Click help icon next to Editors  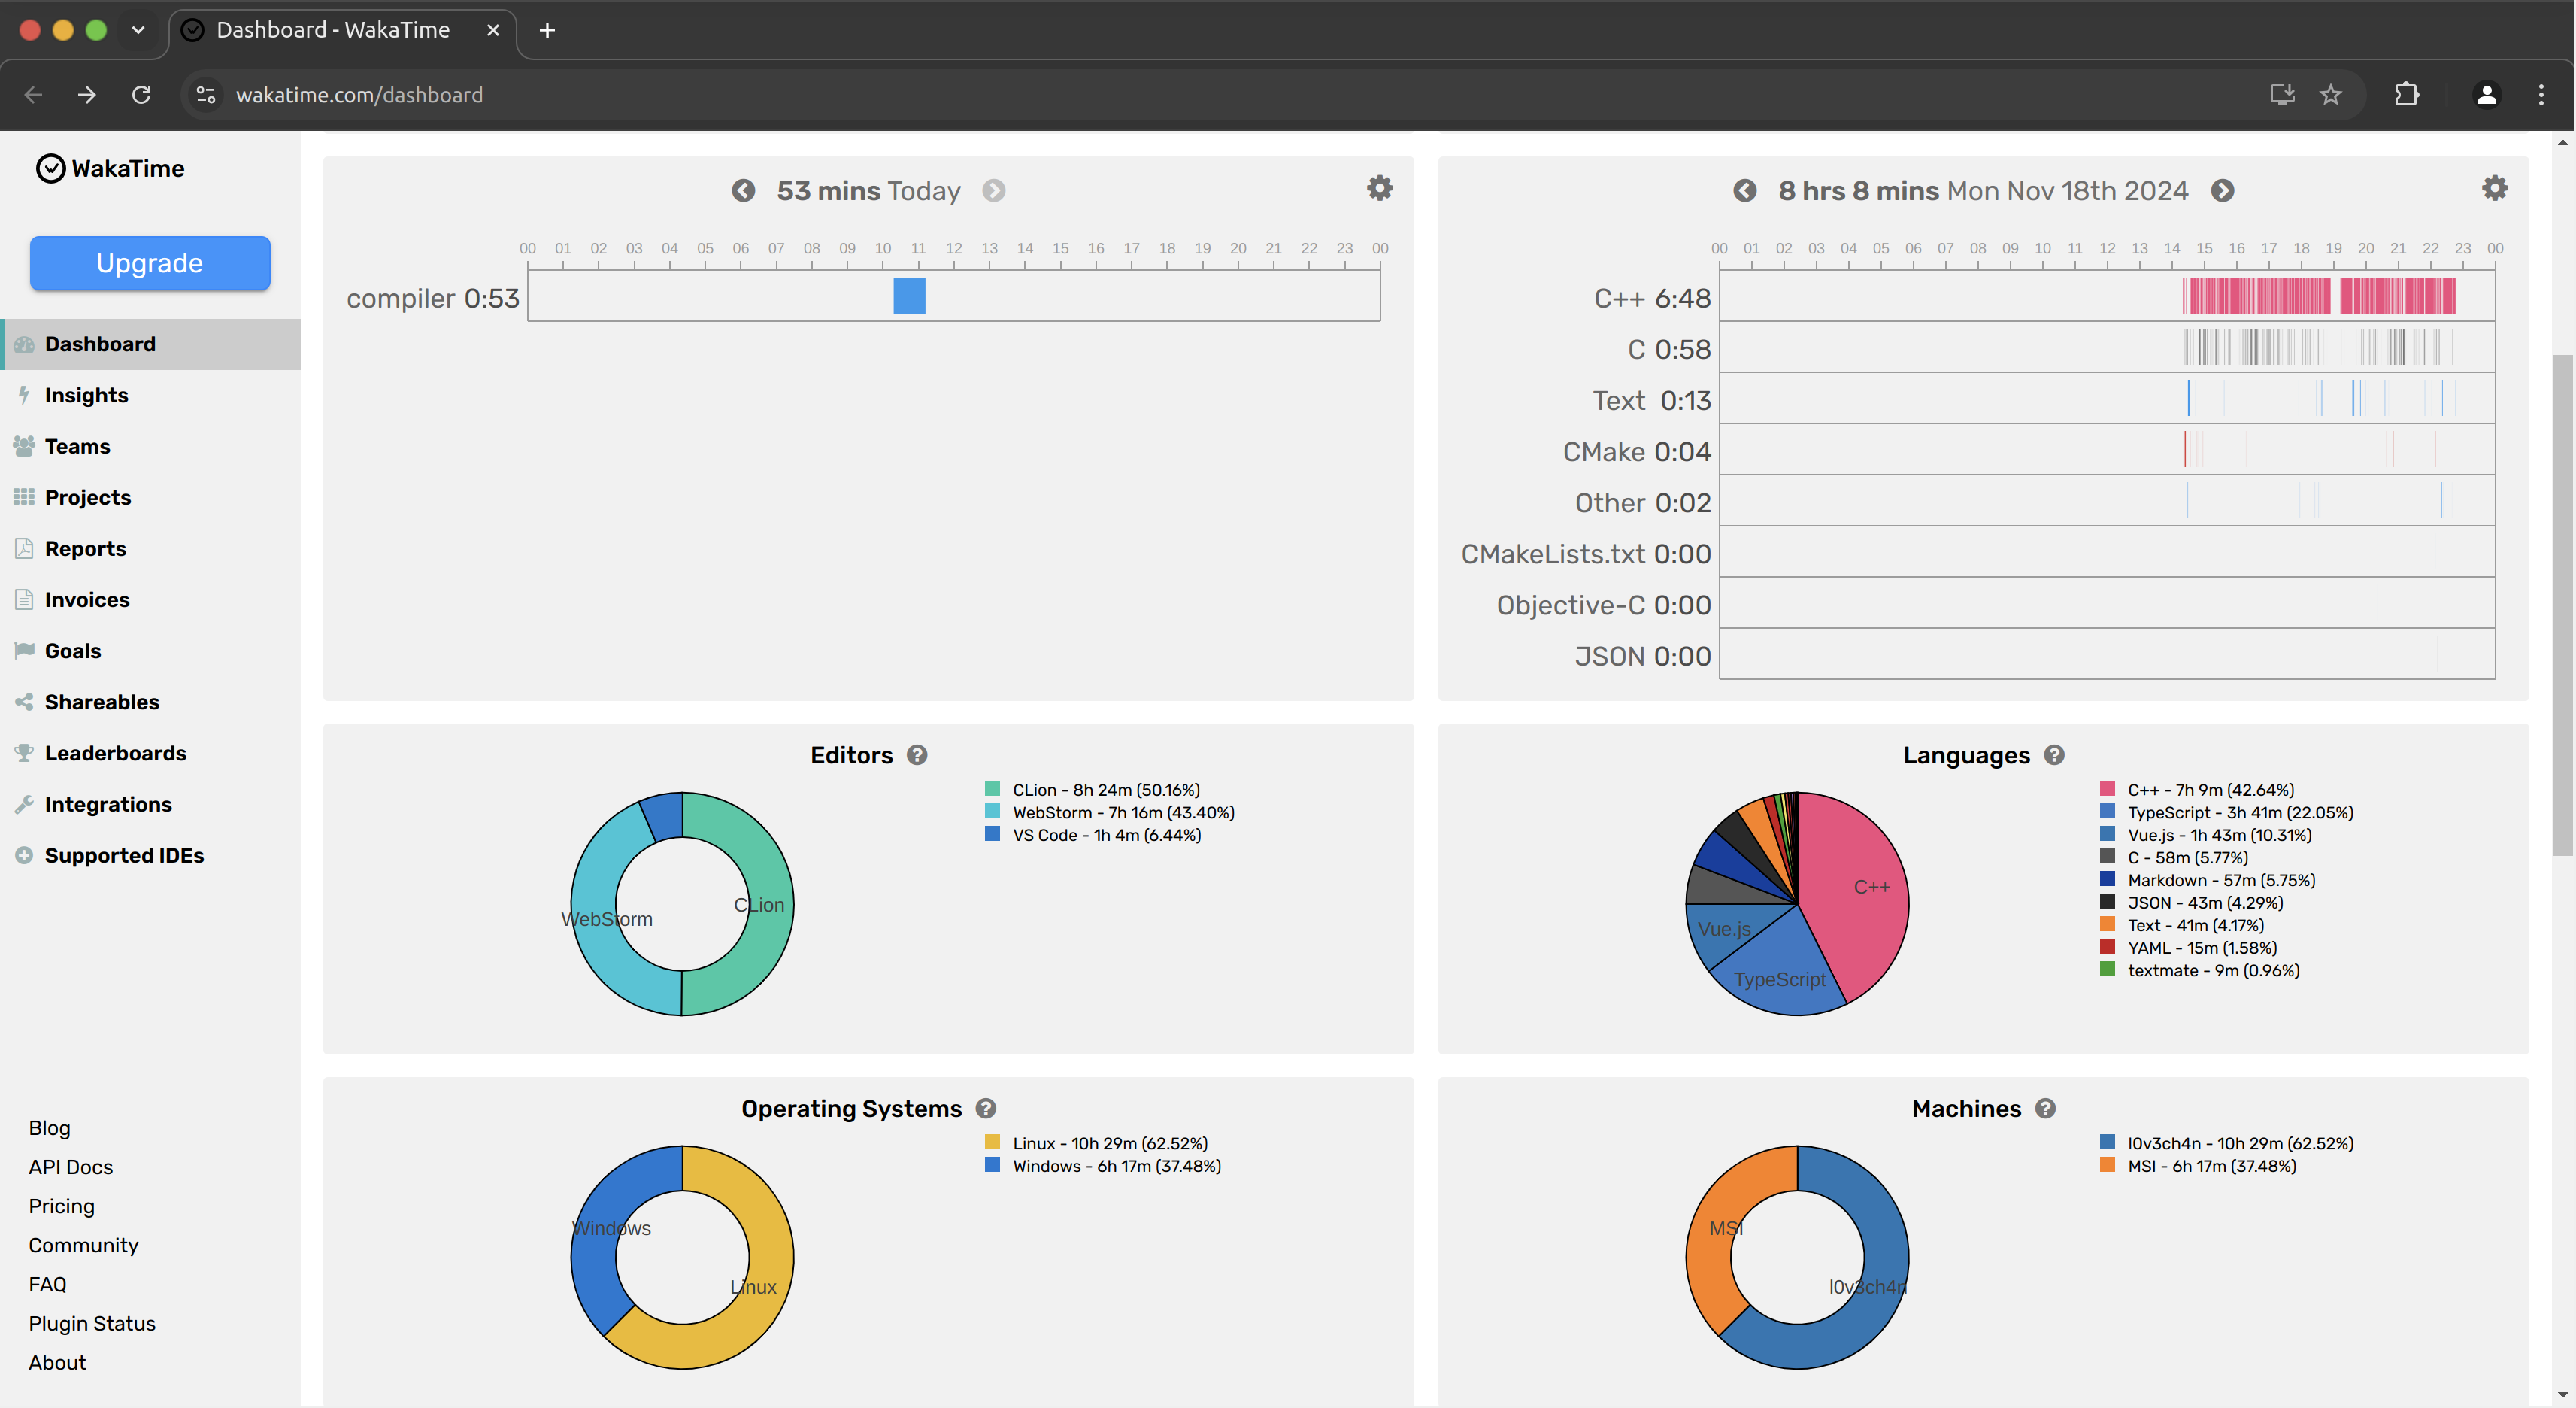917,755
